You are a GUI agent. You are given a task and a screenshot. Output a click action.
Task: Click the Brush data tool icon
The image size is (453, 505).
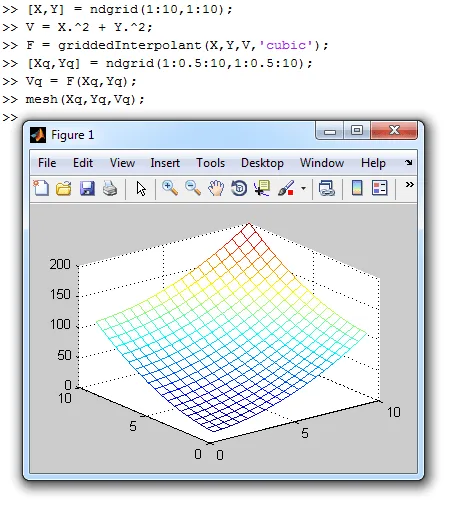pyautogui.click(x=286, y=188)
